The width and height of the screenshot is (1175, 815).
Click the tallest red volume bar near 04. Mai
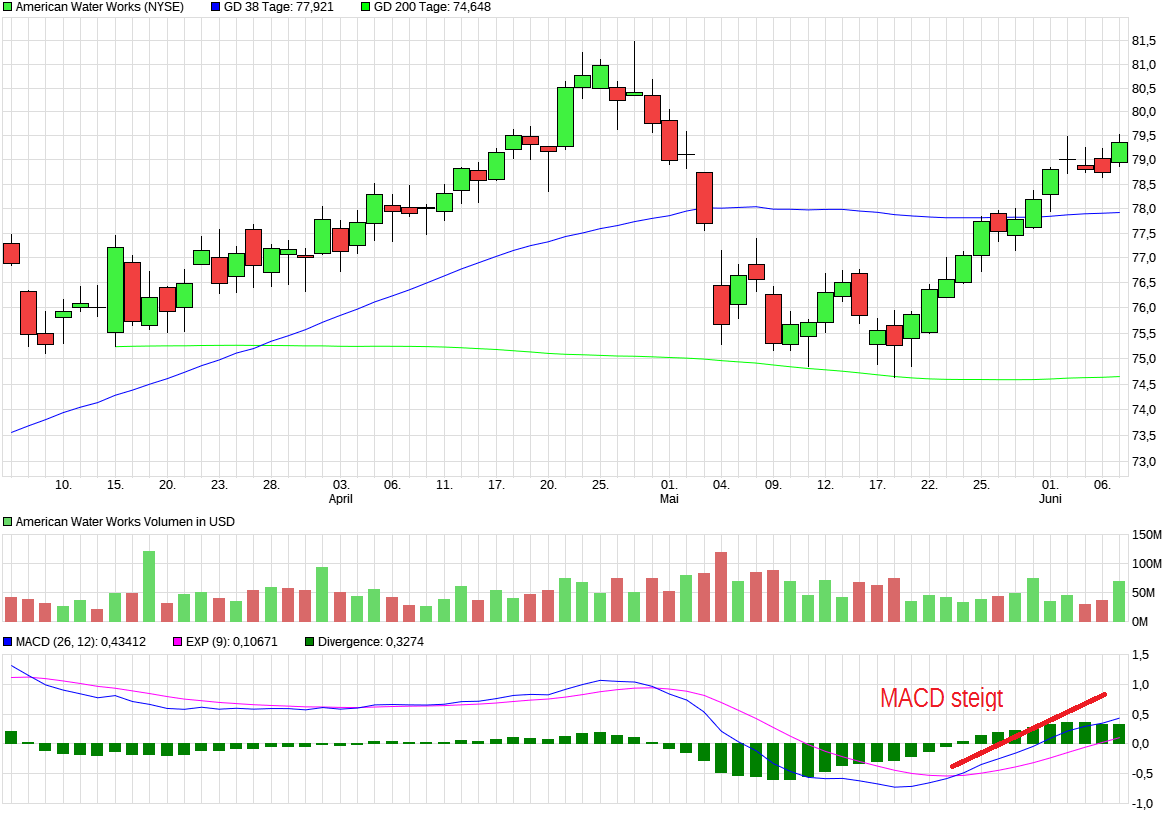tap(721, 587)
